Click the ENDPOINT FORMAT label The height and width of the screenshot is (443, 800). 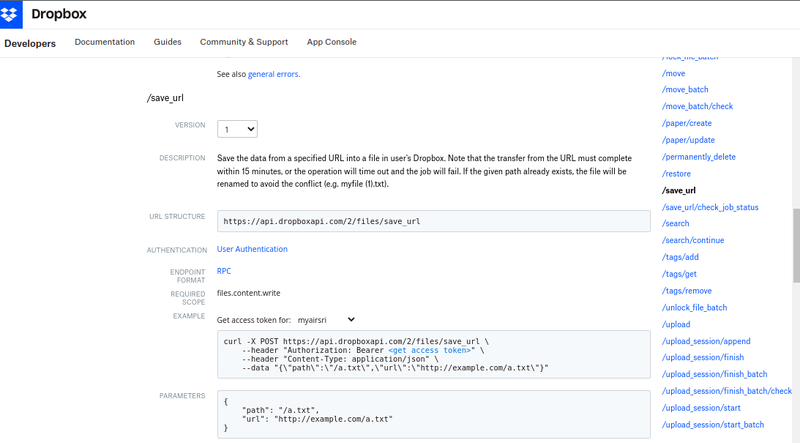click(x=188, y=276)
